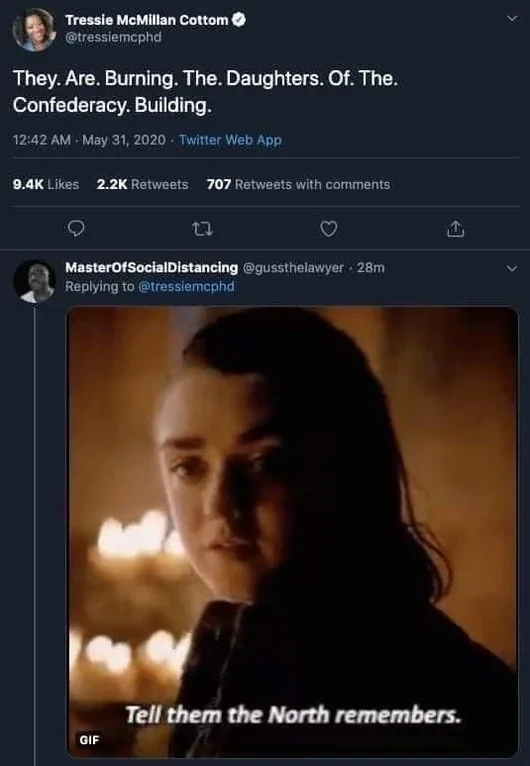Screen dimensions: 530x766
Task: Like the tweet with heart icon
Action: click(x=328, y=228)
